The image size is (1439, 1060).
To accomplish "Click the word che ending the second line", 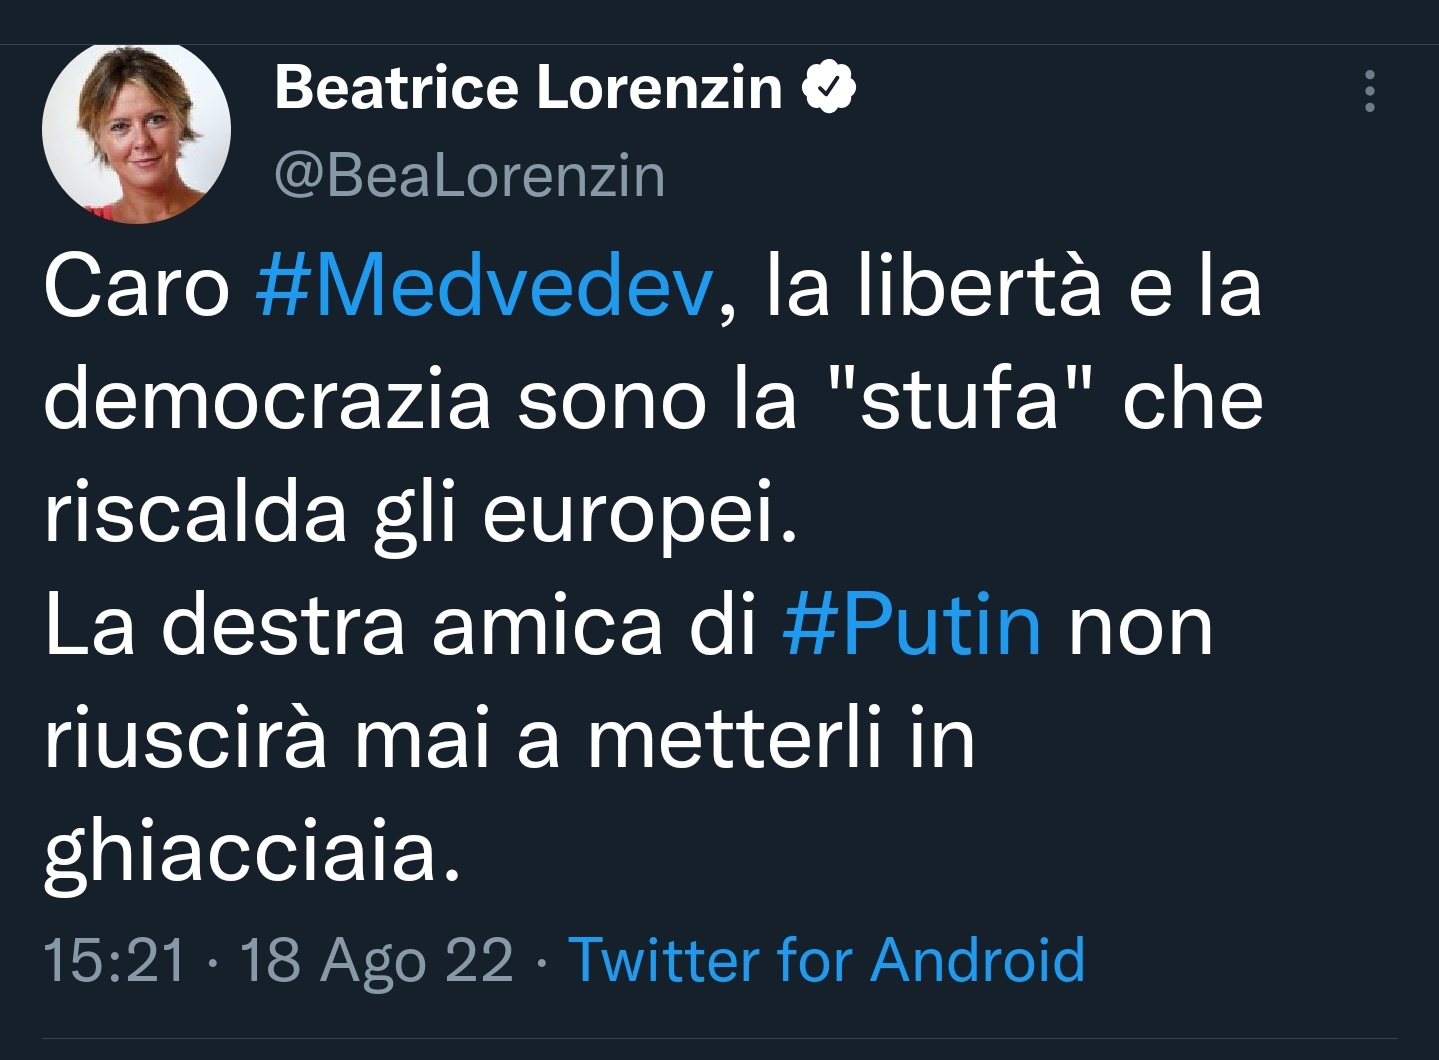I will tap(1193, 399).
